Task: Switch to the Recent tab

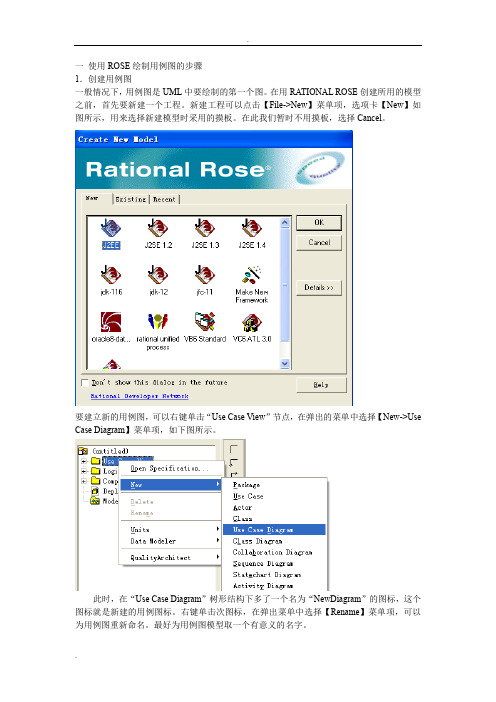Action: [164, 199]
